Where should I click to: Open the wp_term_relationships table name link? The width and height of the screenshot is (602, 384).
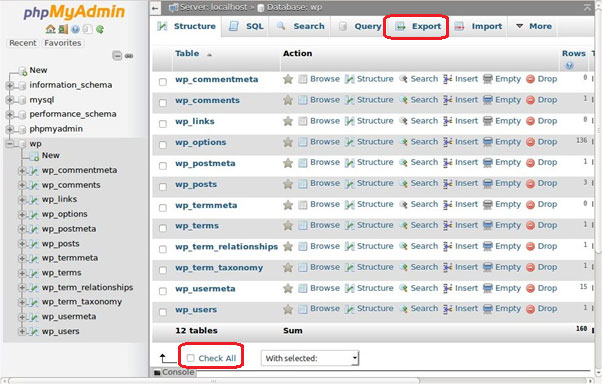(227, 247)
